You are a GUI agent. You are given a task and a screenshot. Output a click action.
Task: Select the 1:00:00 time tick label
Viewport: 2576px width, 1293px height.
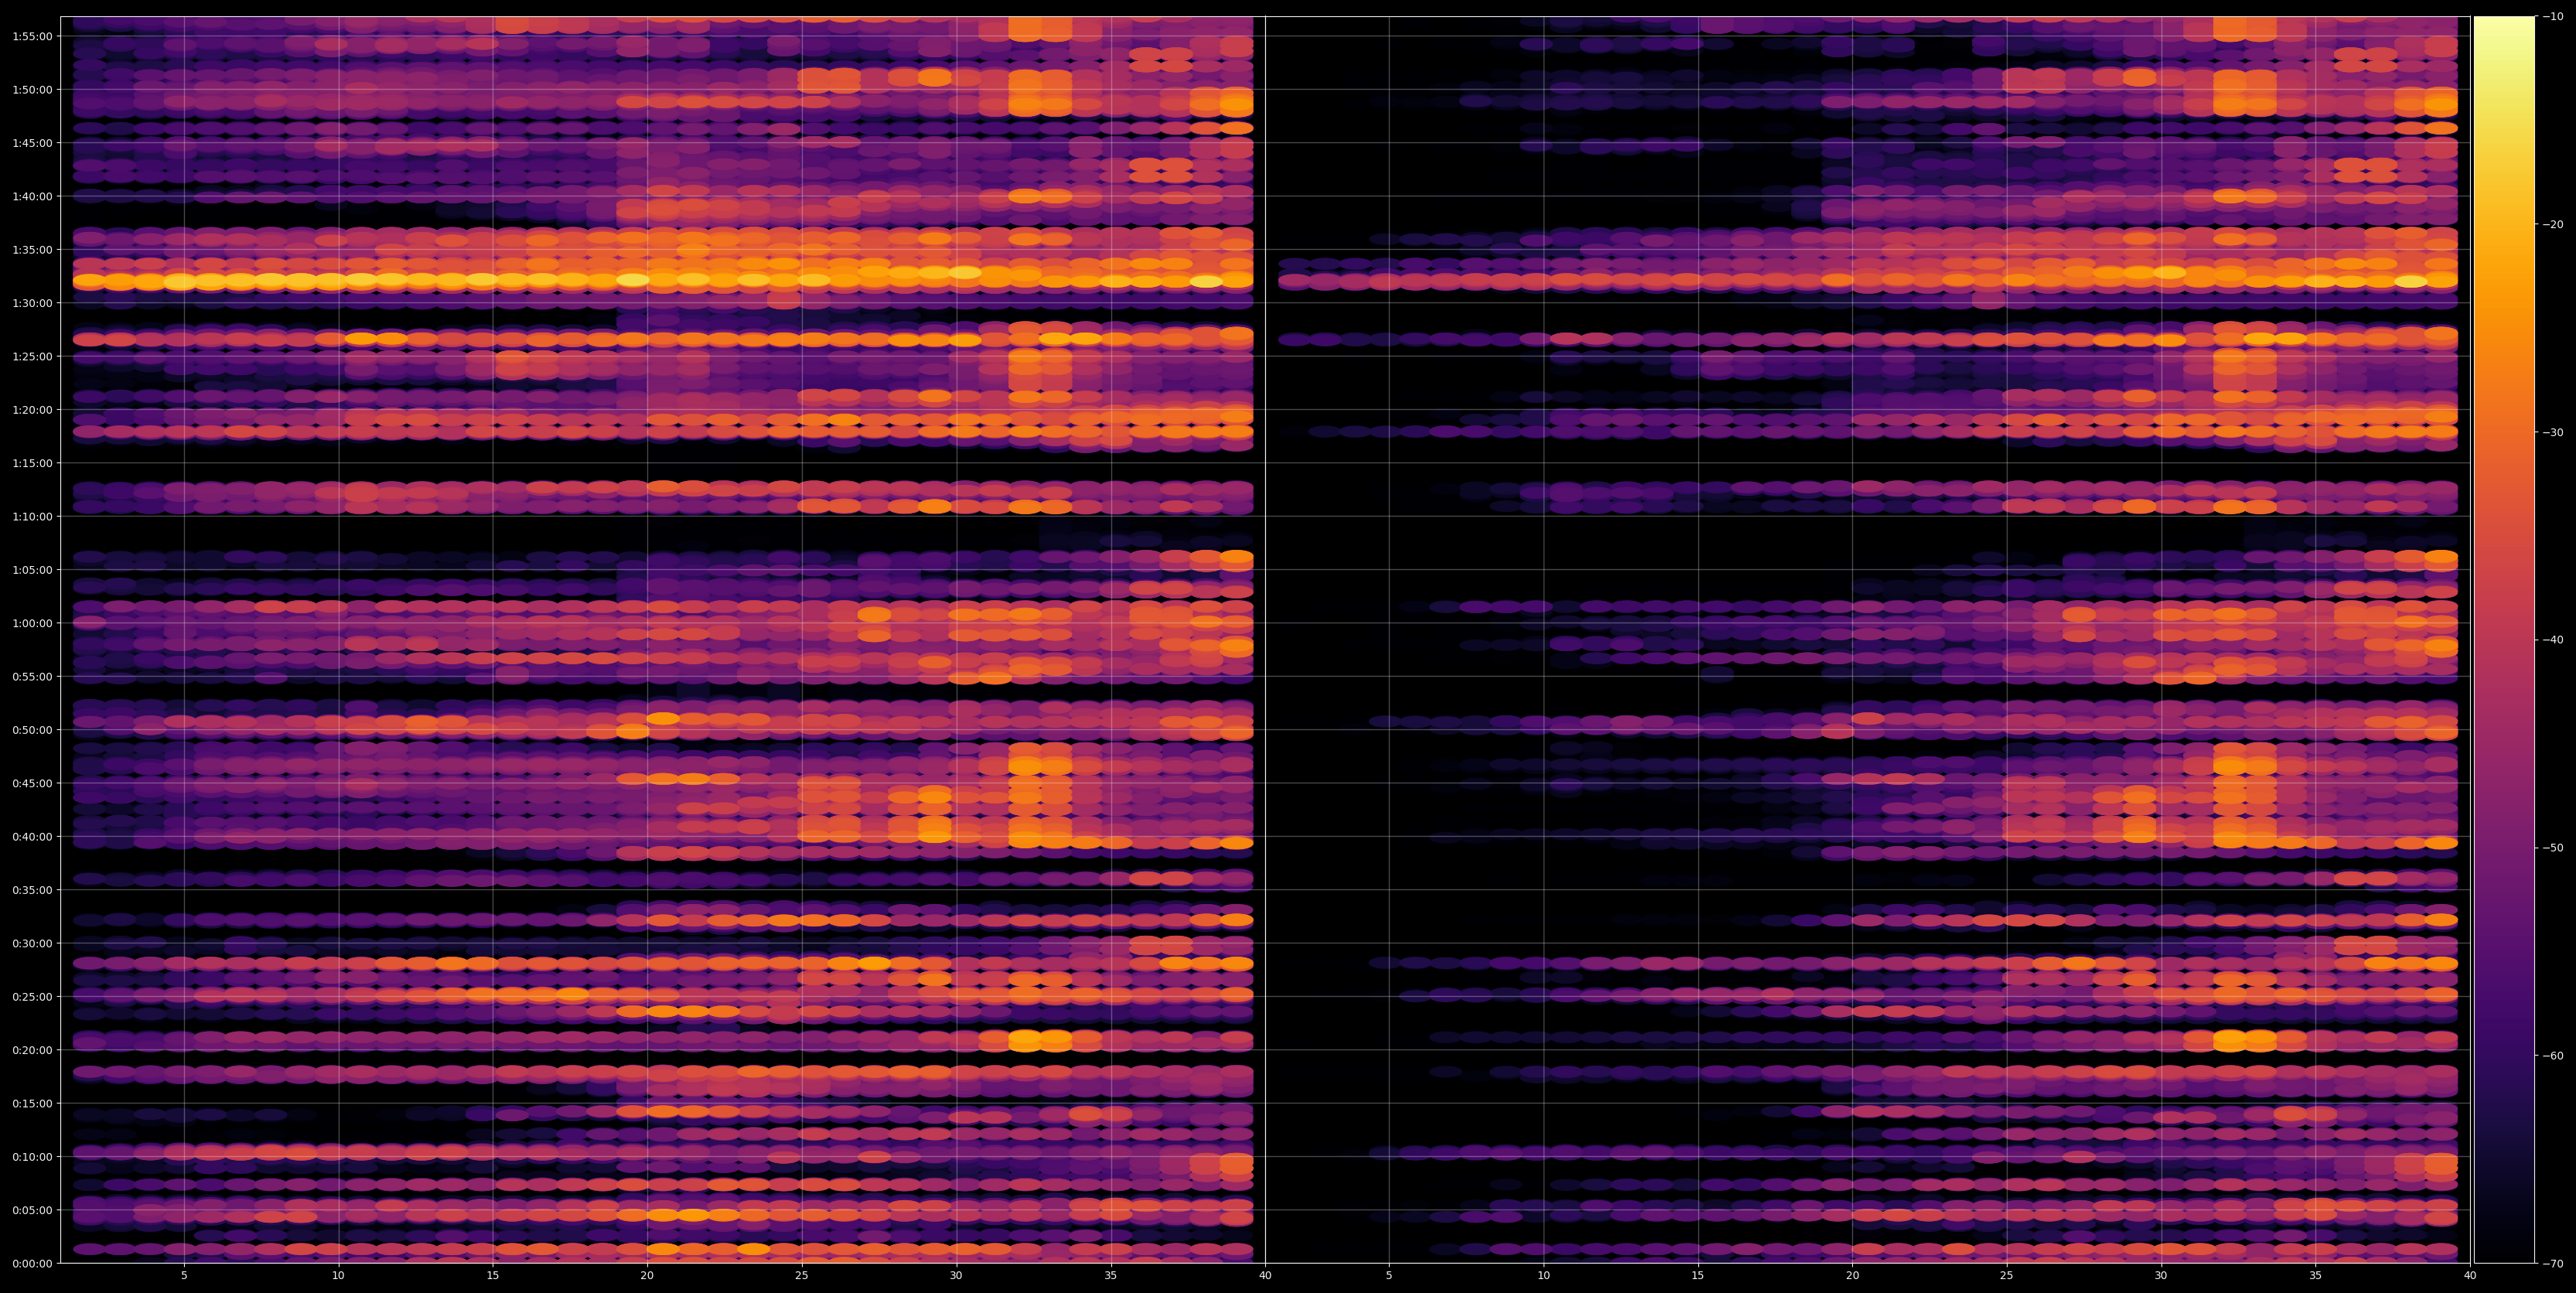point(32,623)
